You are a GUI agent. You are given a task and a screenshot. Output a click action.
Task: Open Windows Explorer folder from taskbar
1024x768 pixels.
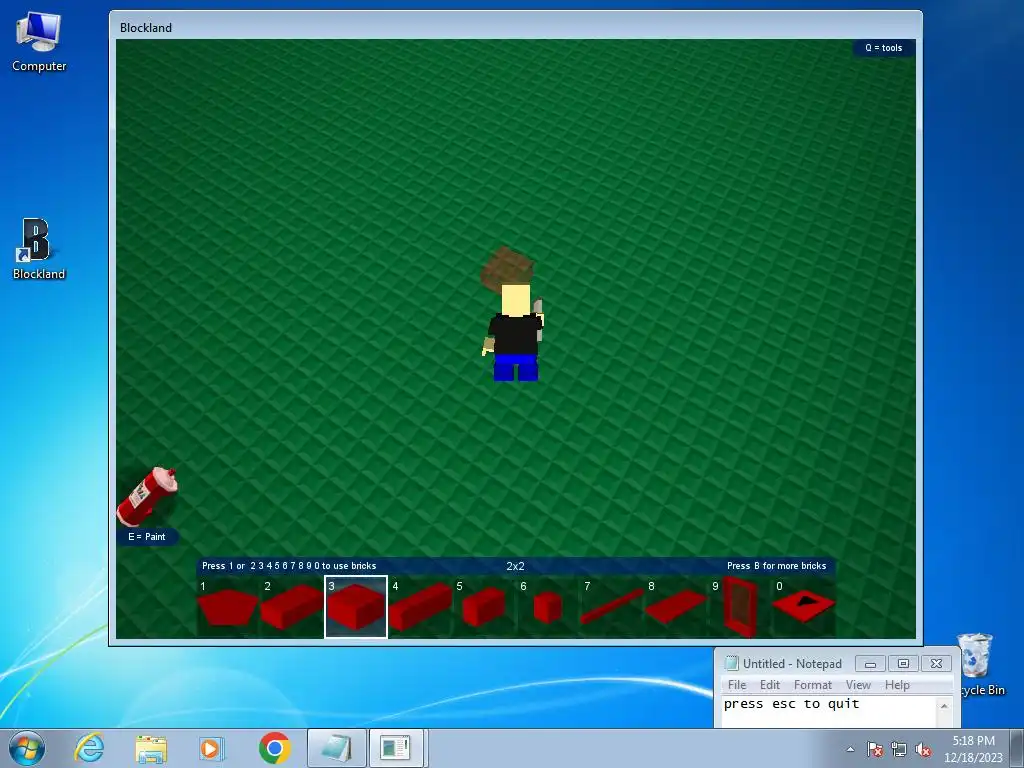click(x=151, y=748)
